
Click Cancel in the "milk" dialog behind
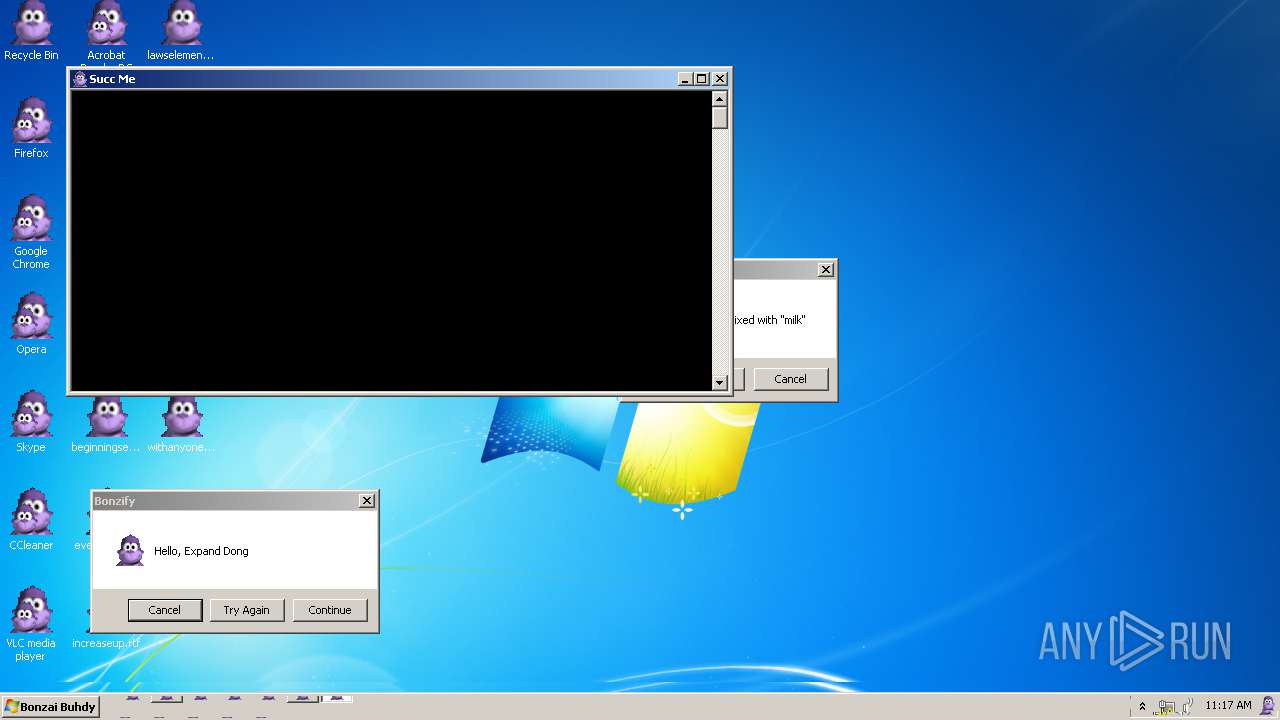click(790, 379)
